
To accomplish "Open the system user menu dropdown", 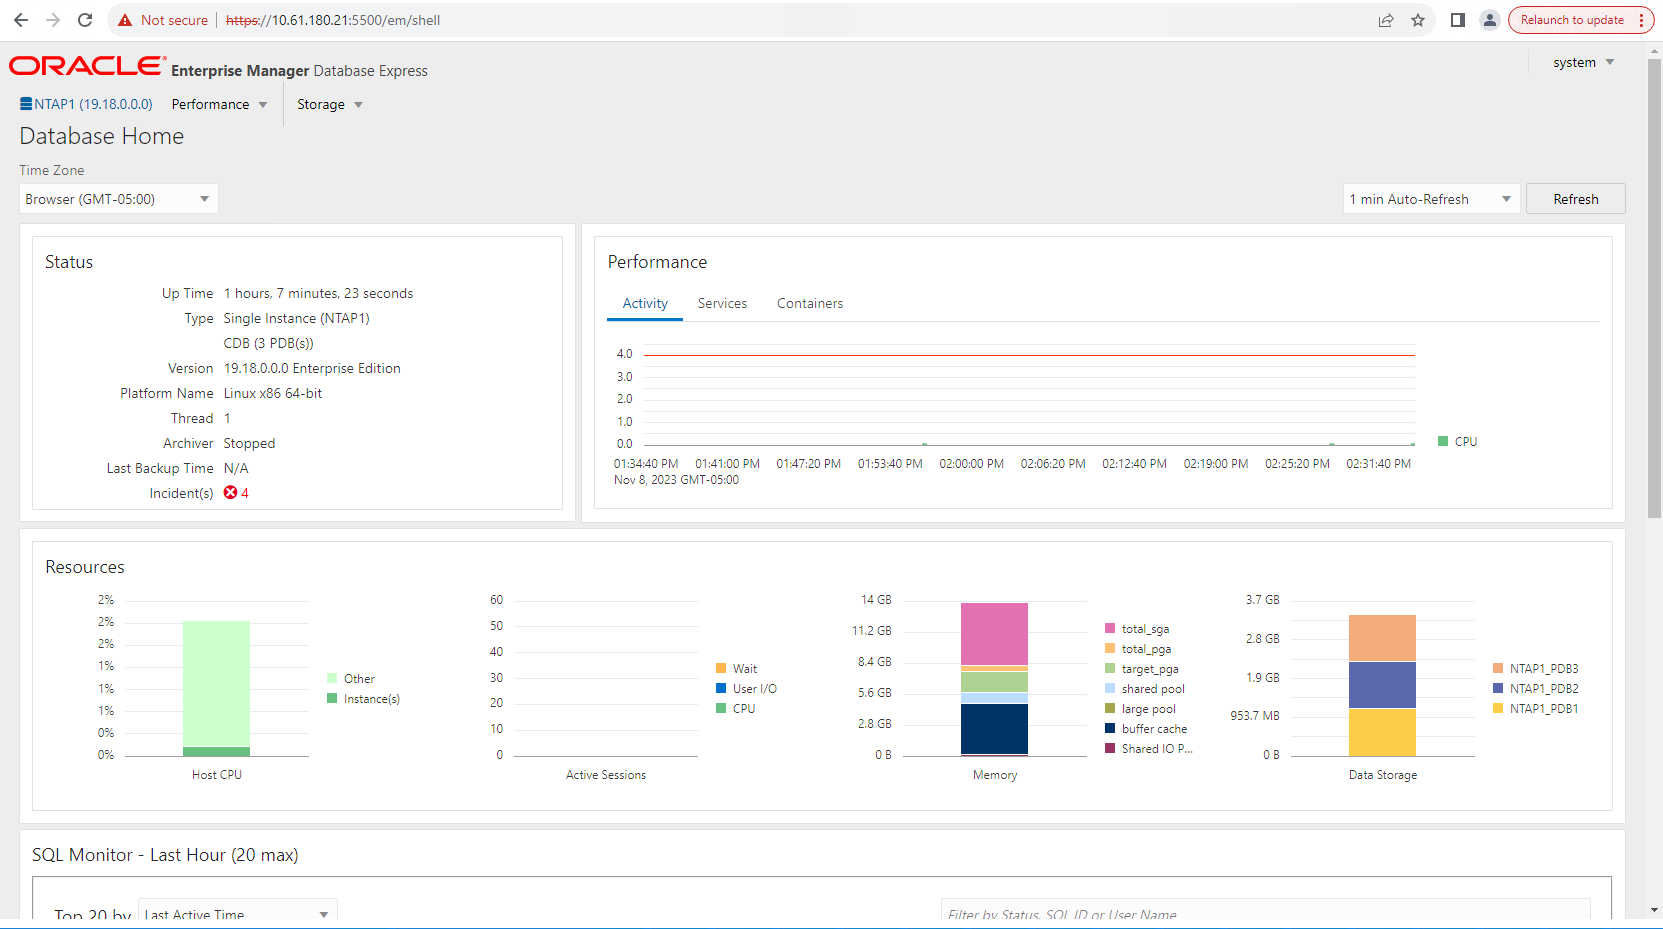I will (1583, 62).
